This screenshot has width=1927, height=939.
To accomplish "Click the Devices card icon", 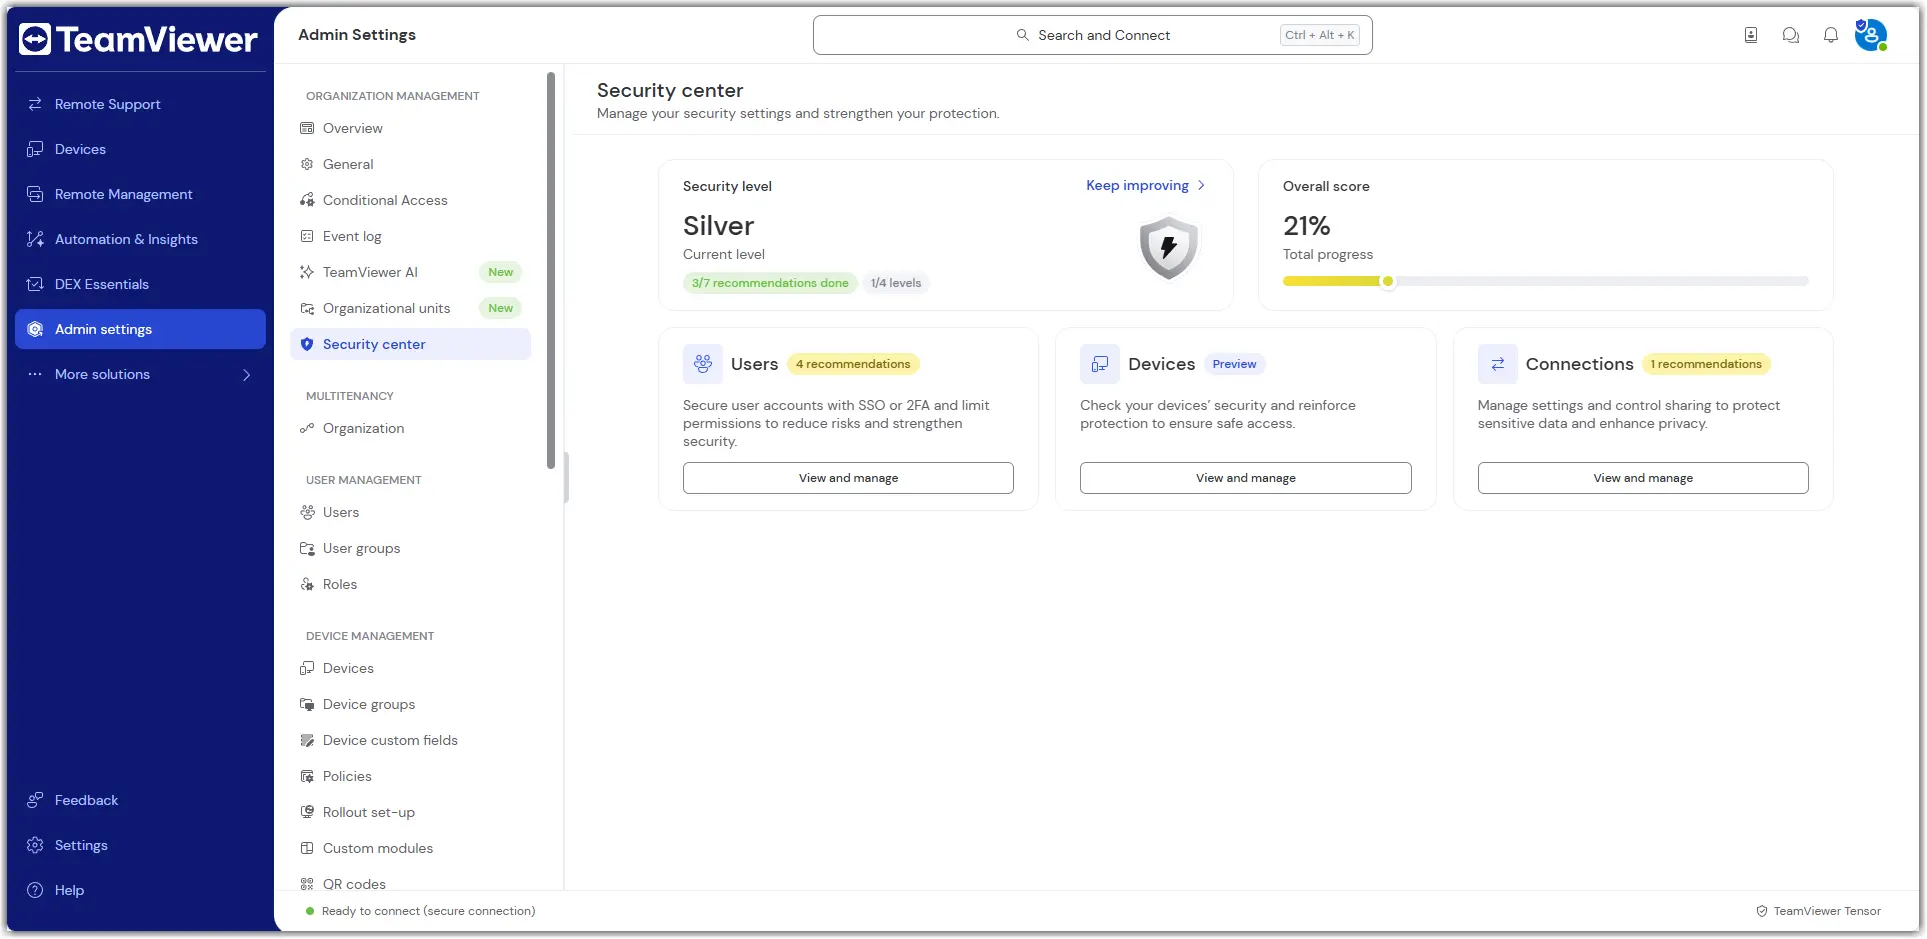I will pyautogui.click(x=1100, y=364).
